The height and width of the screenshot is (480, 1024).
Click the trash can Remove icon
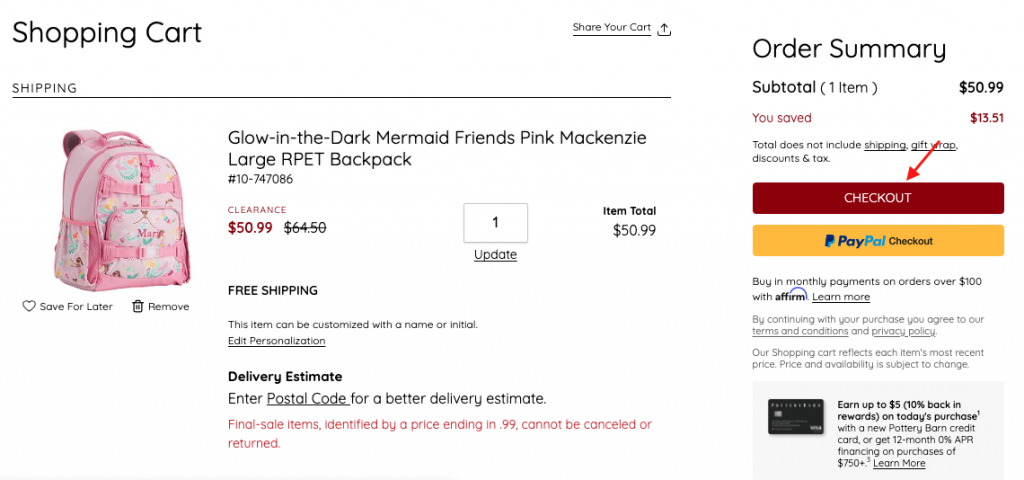(138, 306)
